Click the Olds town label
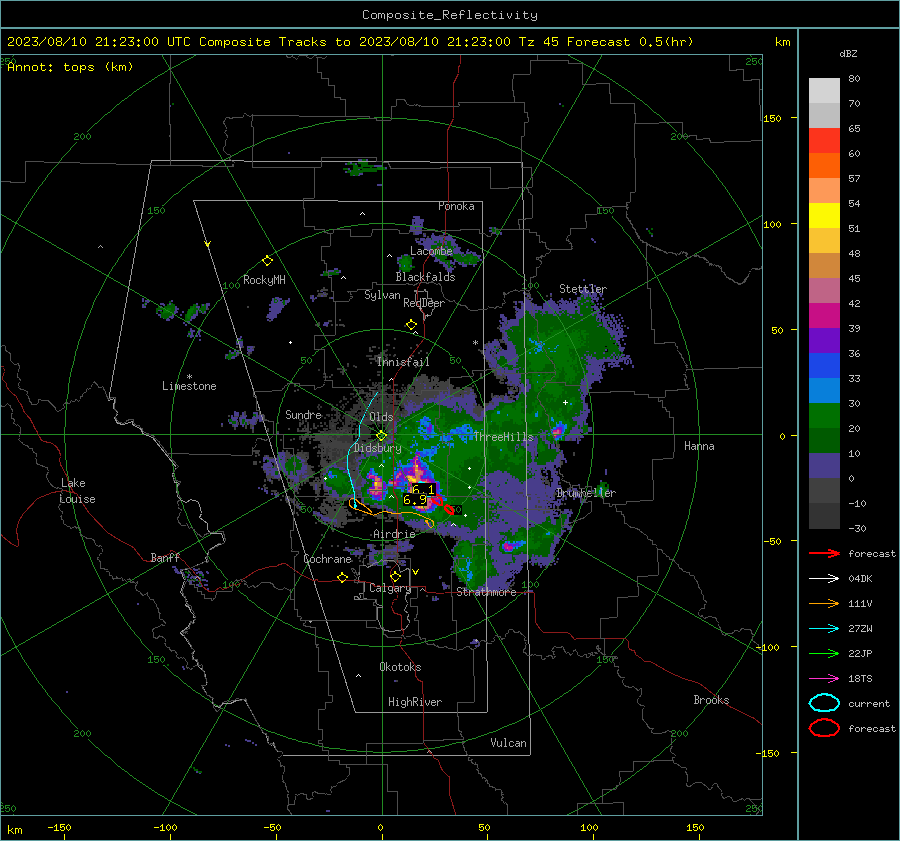The height and width of the screenshot is (841, 900). [x=381, y=417]
